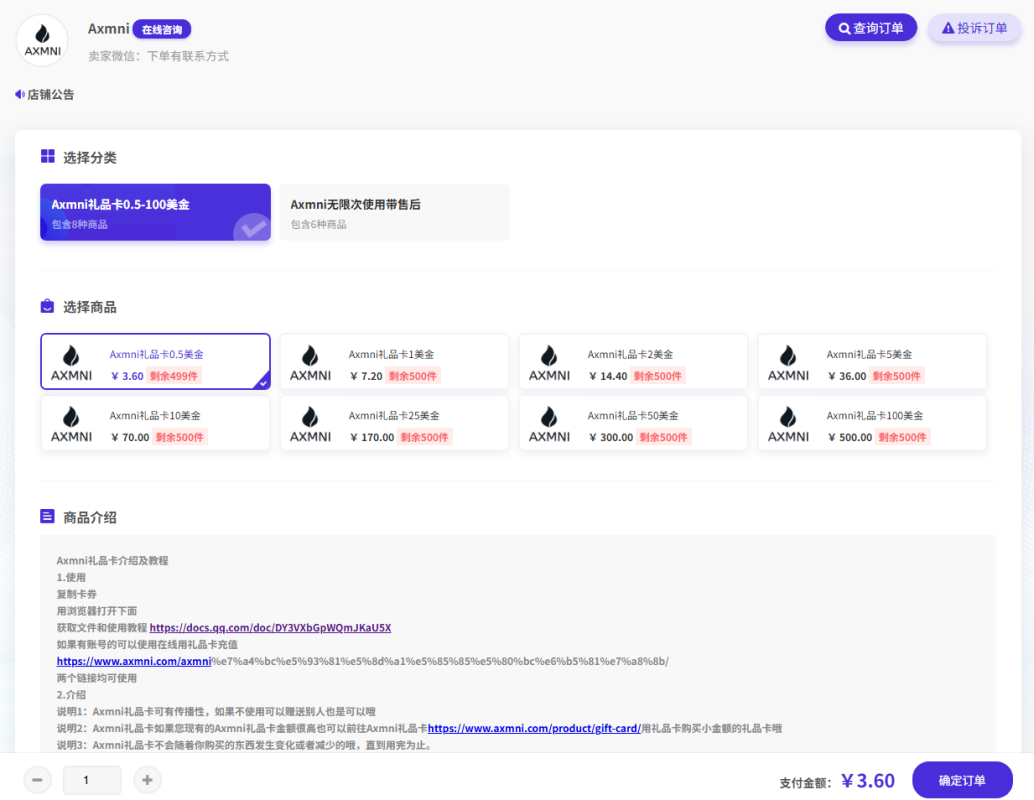Click the 选择商品 shopping bag icon
The height and width of the screenshot is (800, 1034).
(x=47, y=306)
